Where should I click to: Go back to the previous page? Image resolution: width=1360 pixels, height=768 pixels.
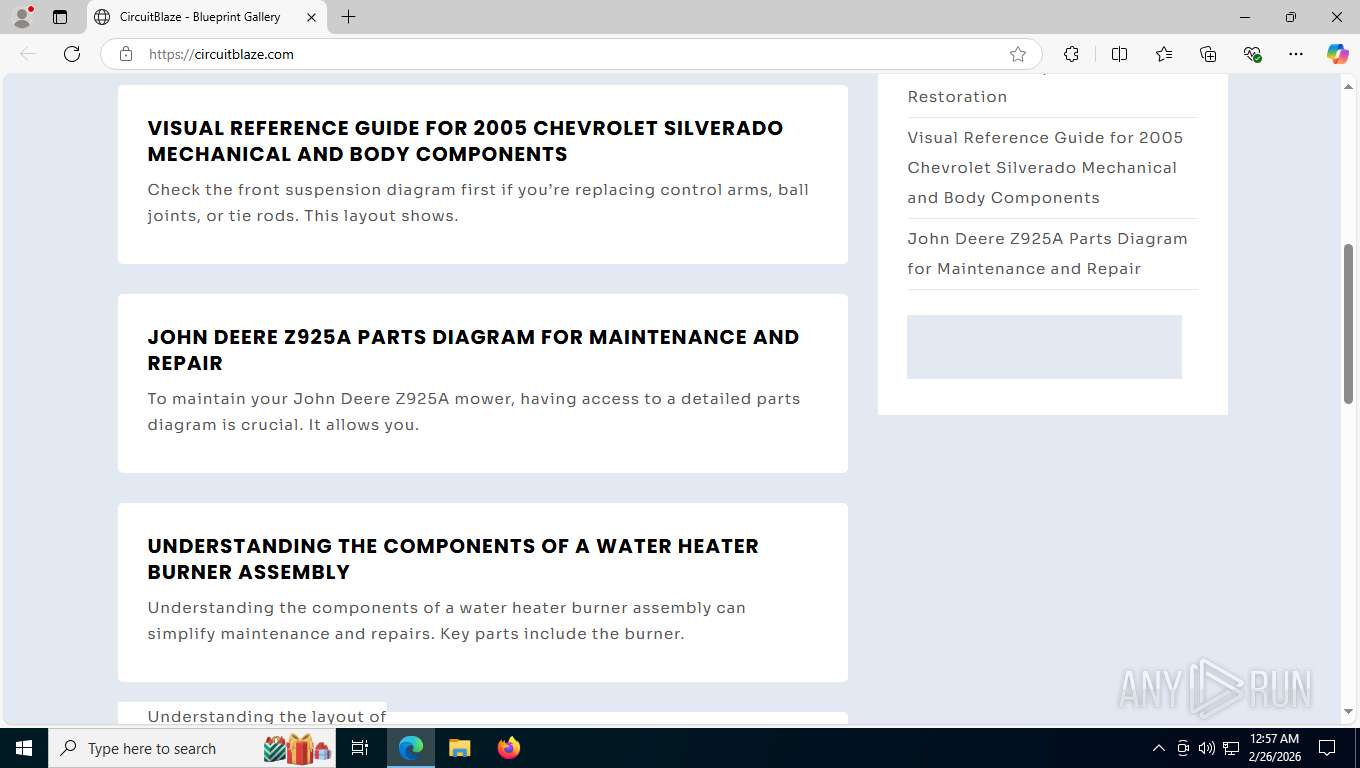(28, 54)
